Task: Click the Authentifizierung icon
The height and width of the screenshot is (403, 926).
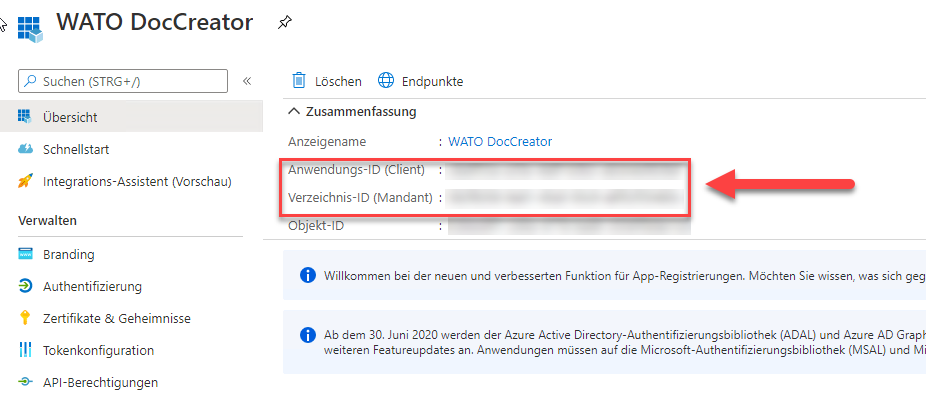Action: pos(26,286)
